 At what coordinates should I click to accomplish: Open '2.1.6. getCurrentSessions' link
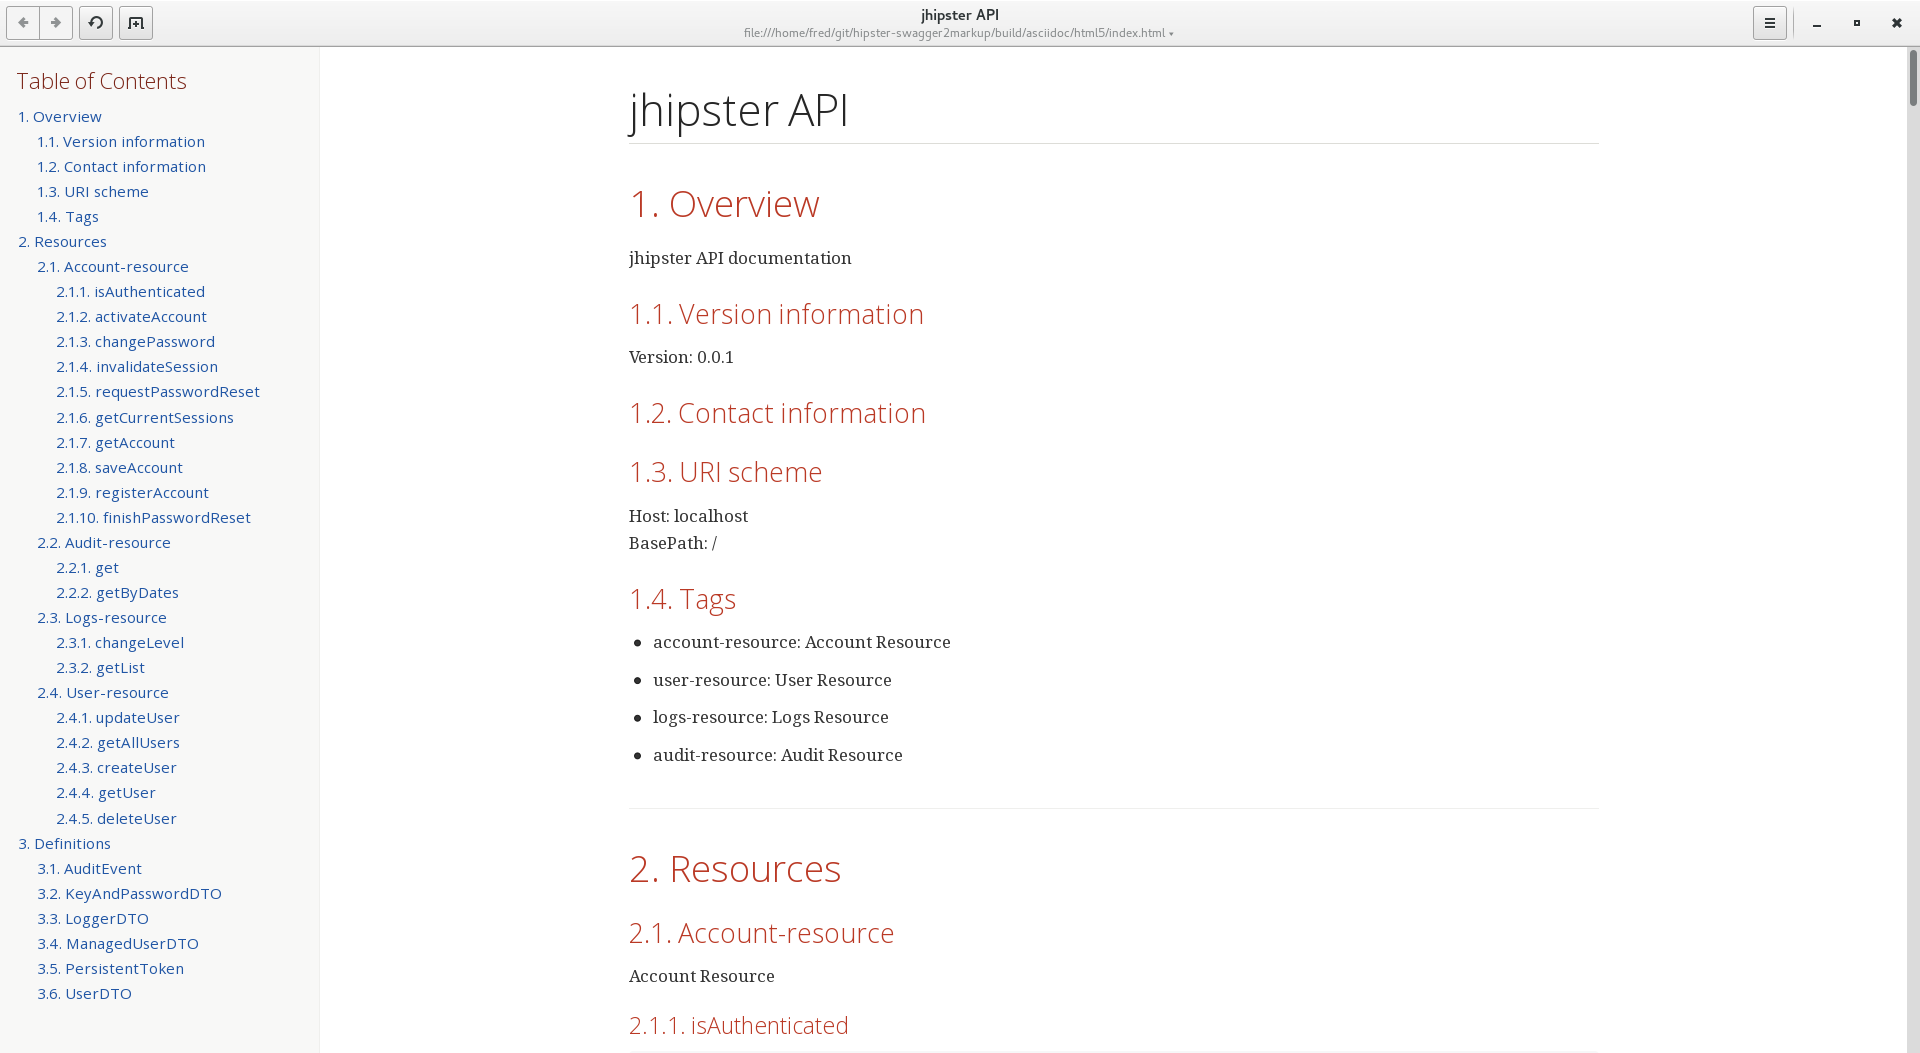tap(145, 417)
